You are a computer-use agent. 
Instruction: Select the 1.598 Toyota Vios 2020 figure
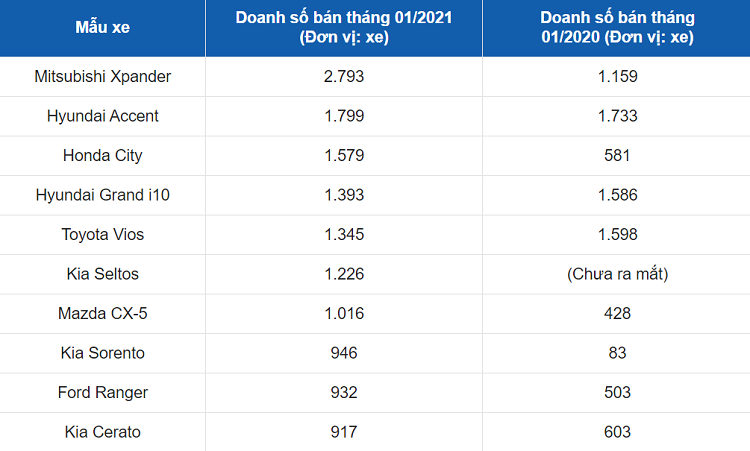point(617,234)
